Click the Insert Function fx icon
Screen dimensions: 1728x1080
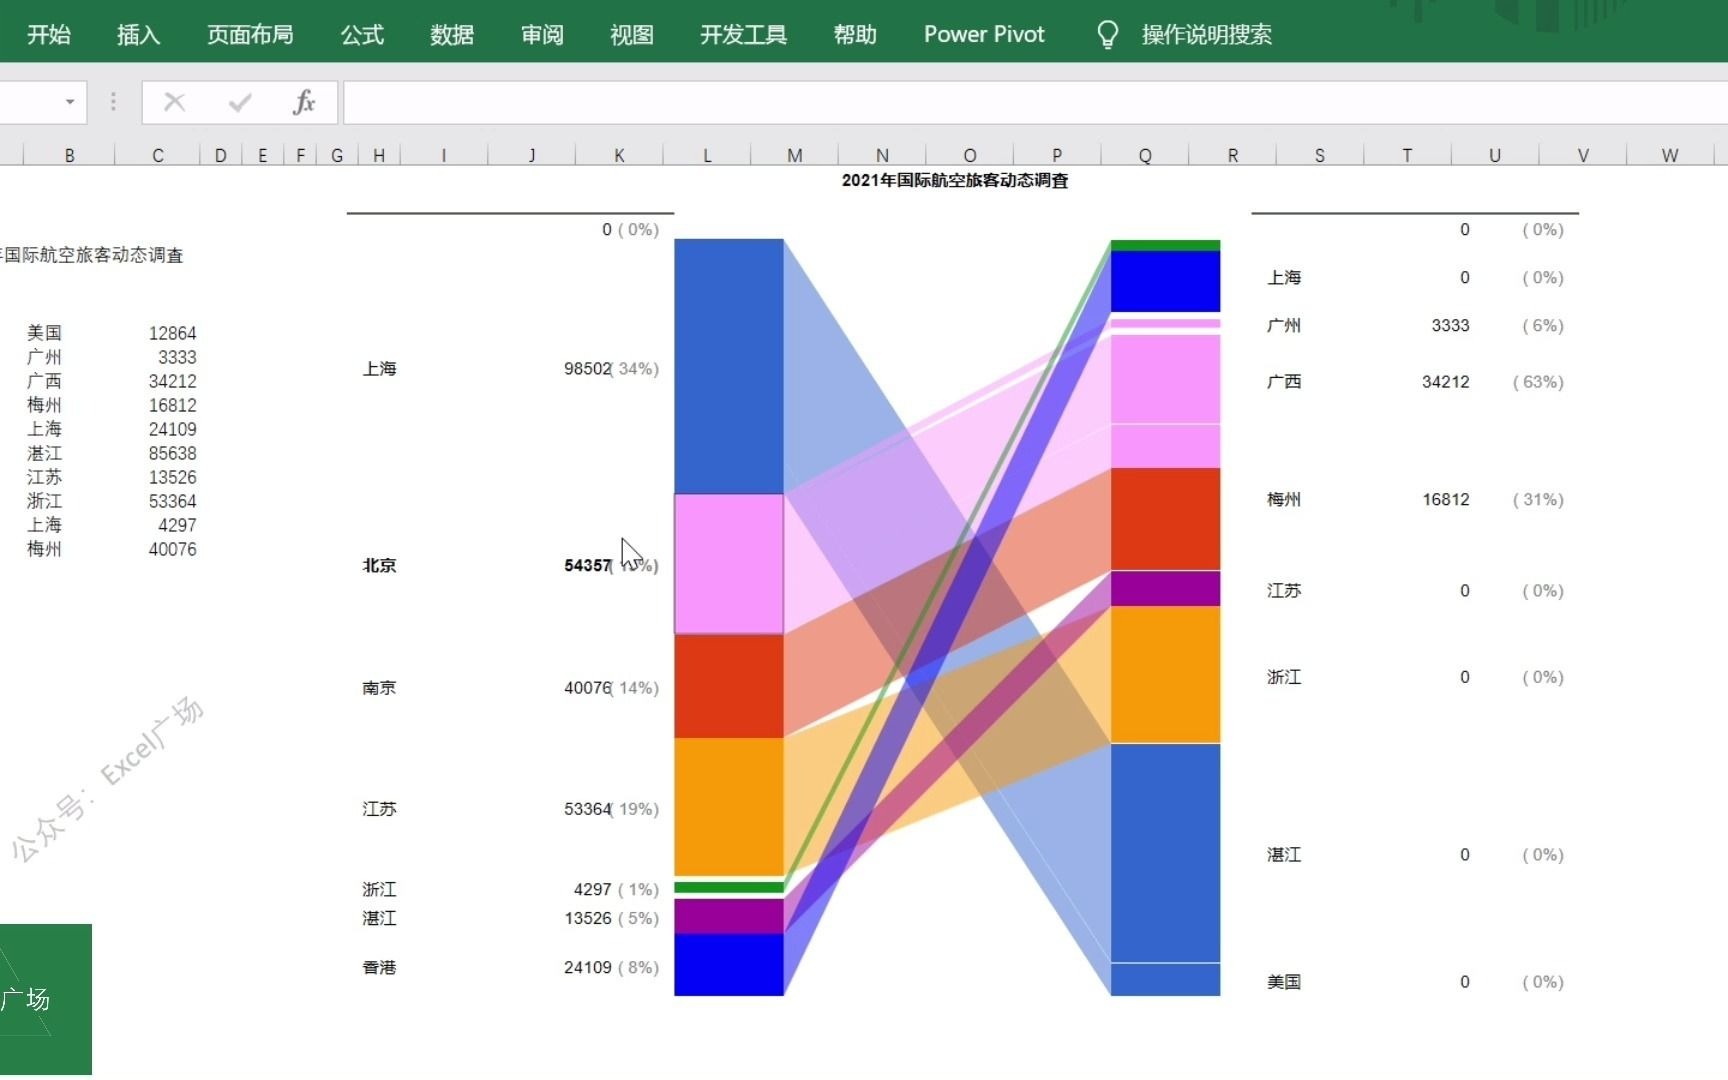[x=303, y=101]
